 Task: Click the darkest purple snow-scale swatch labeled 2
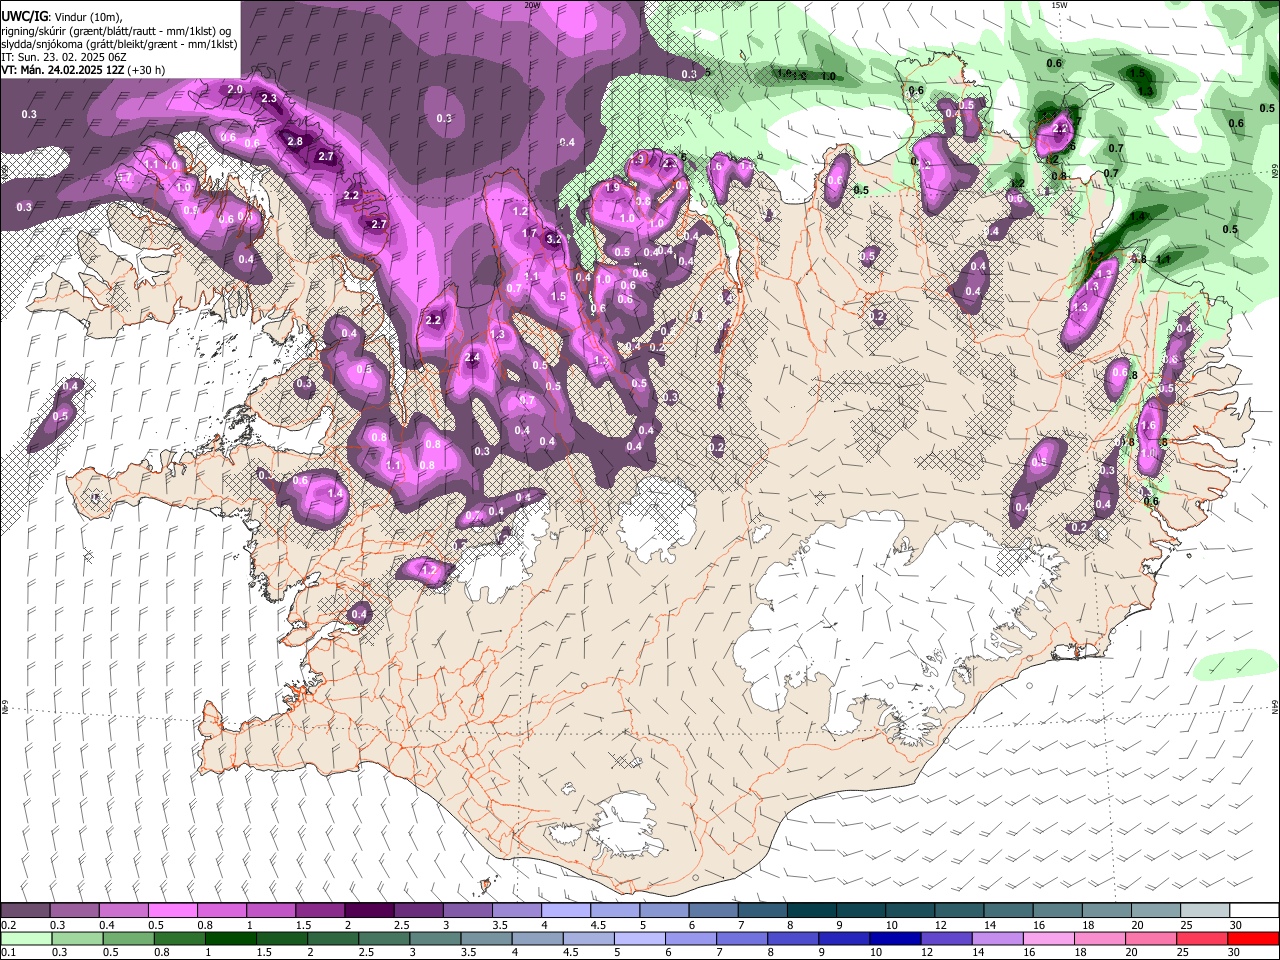(368, 910)
